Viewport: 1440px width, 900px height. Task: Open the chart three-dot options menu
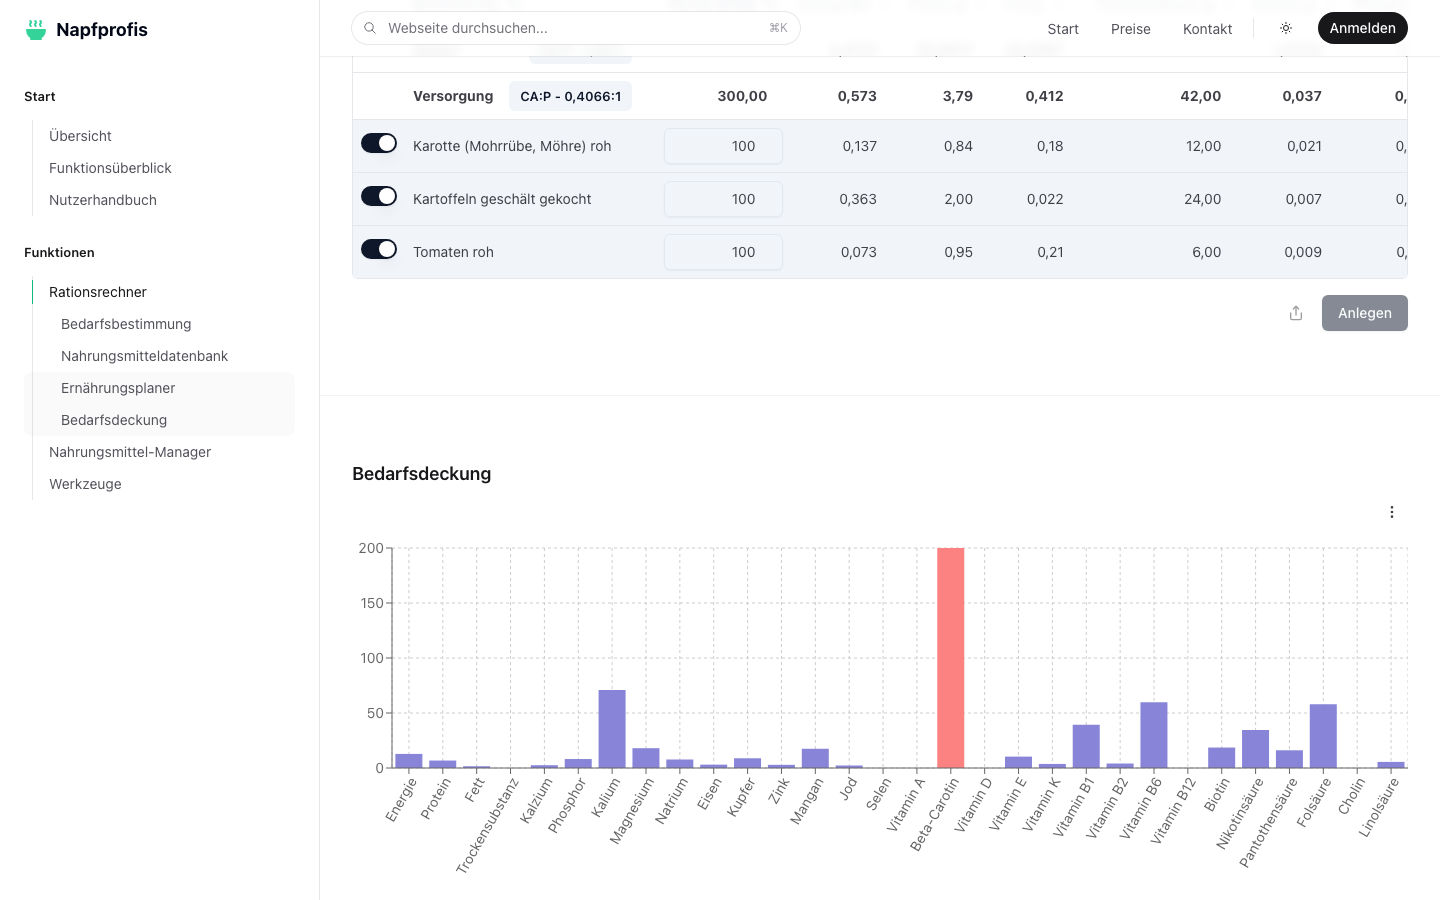[x=1392, y=512]
